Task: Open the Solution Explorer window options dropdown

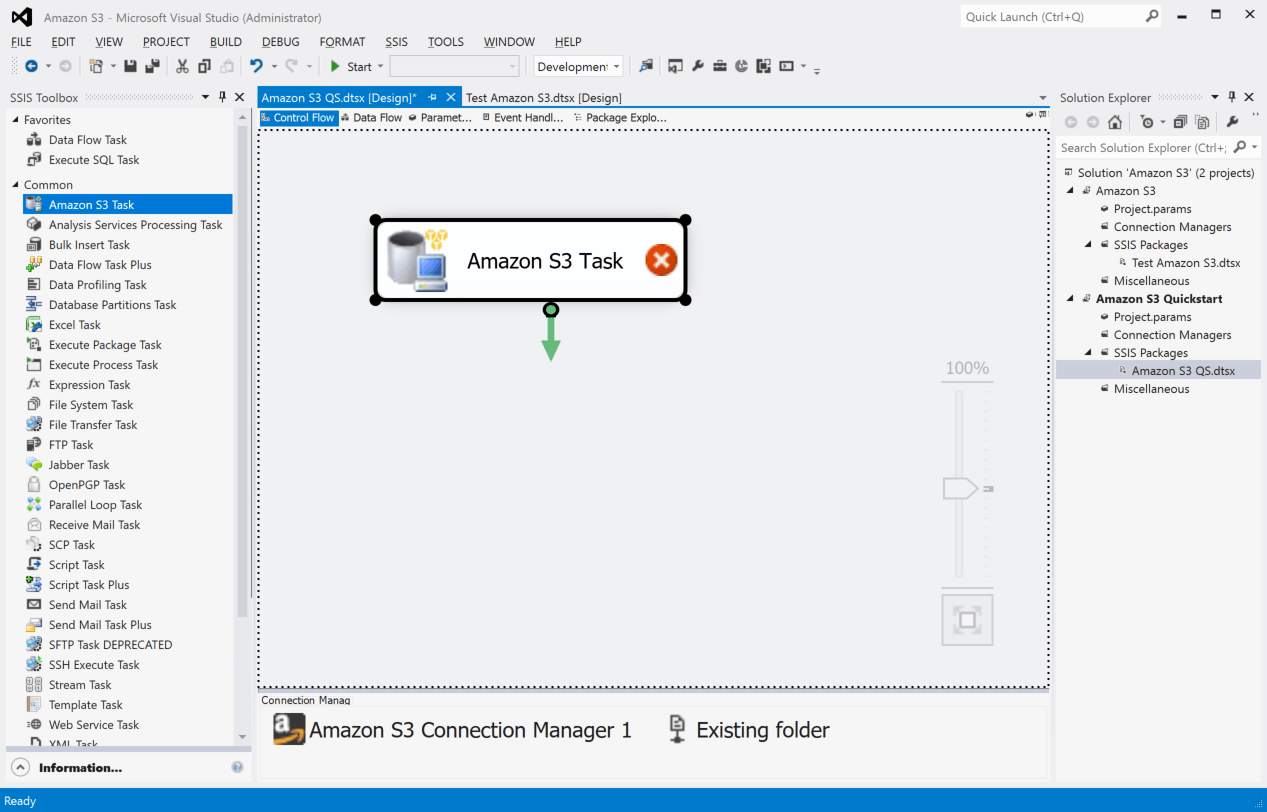Action: tap(1215, 97)
